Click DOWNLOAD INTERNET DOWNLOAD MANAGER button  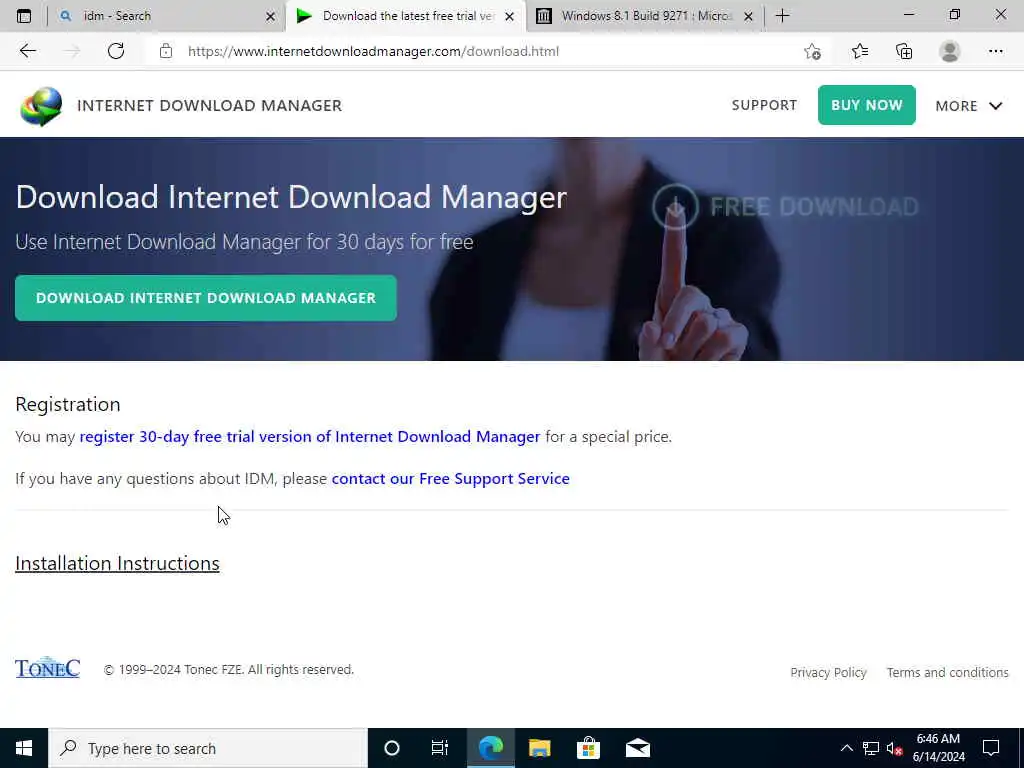click(x=206, y=298)
